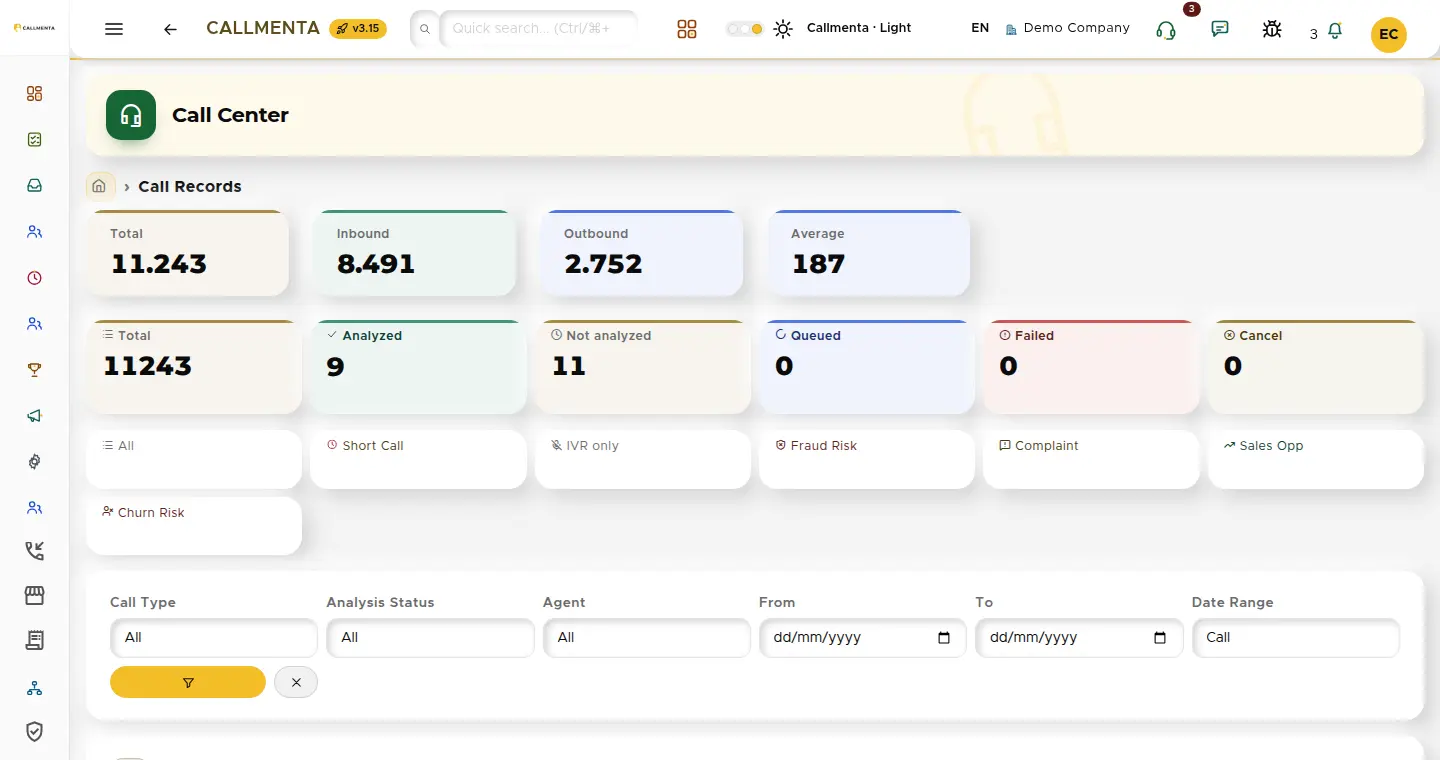Open notifications bell
Image resolution: width=1440 pixels, height=760 pixels.
point(1334,31)
